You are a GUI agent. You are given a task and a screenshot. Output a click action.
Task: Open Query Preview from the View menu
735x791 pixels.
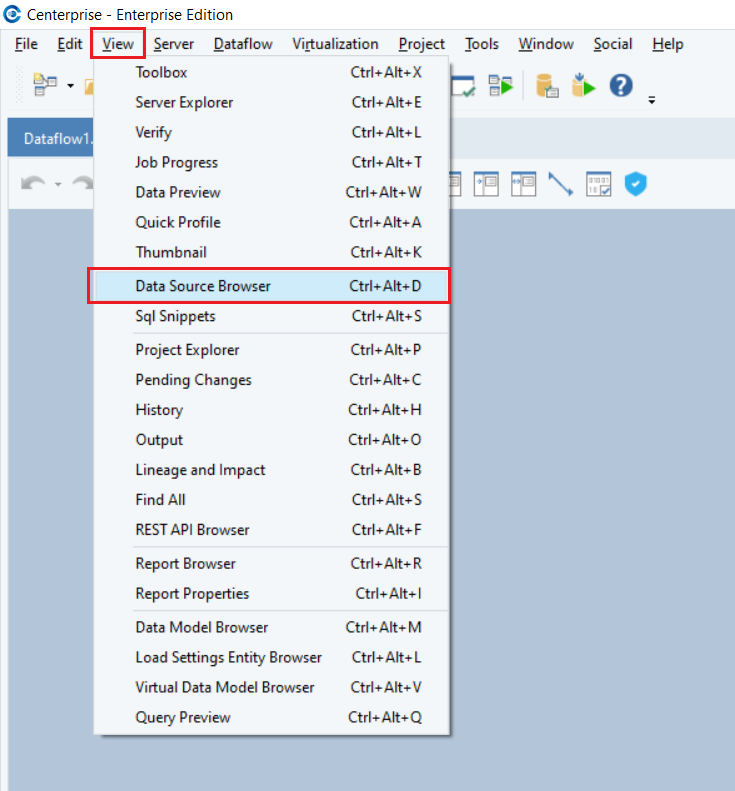click(x=271, y=717)
